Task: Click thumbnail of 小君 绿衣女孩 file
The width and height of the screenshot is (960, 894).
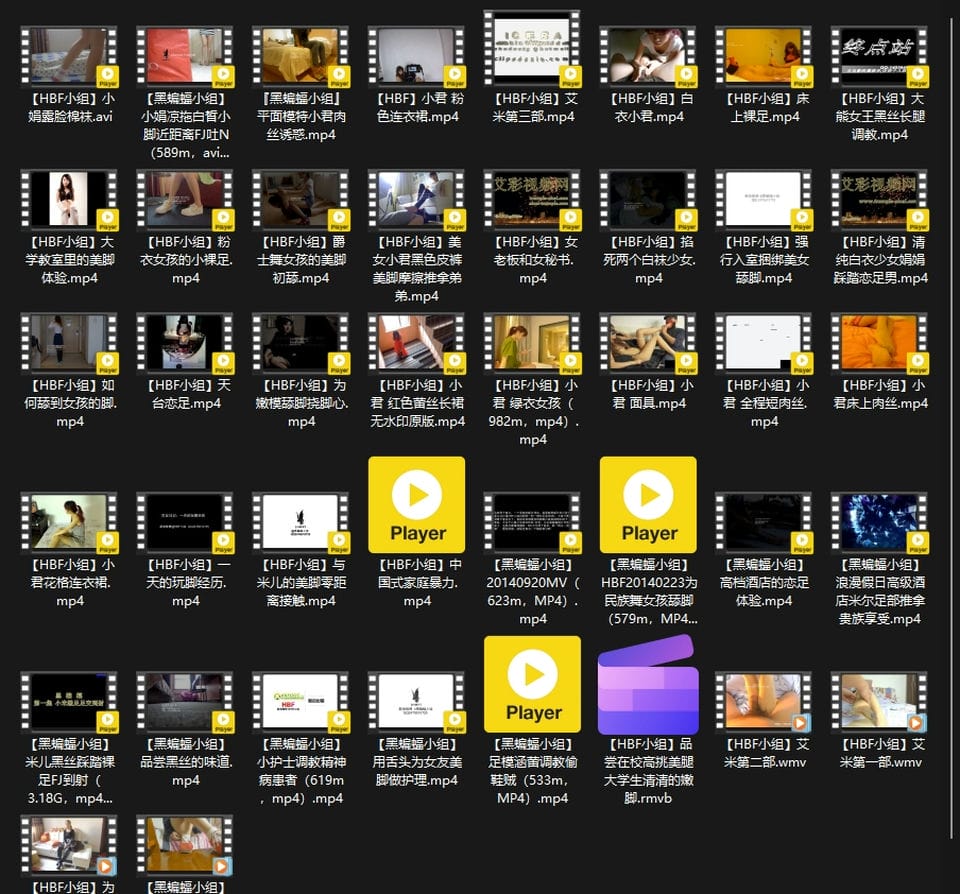Action: [532, 343]
